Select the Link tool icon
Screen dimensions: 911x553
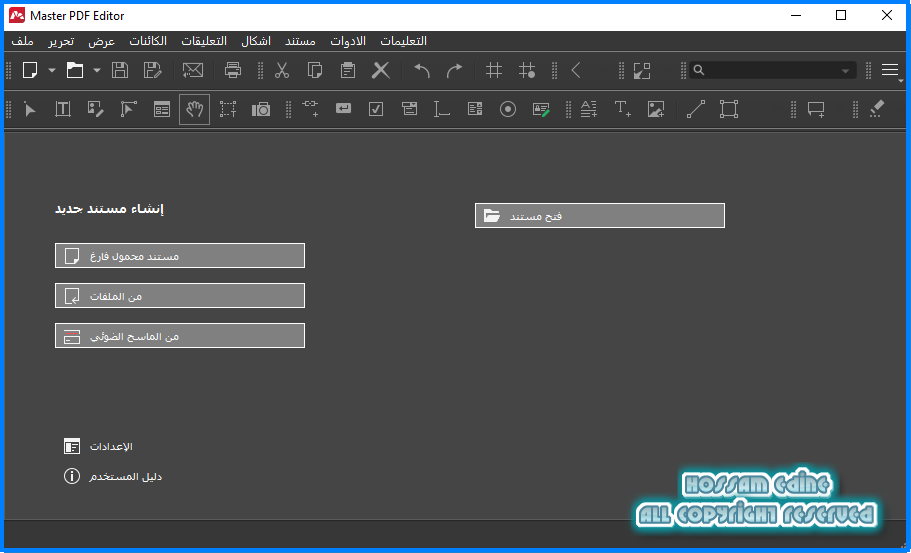311,109
